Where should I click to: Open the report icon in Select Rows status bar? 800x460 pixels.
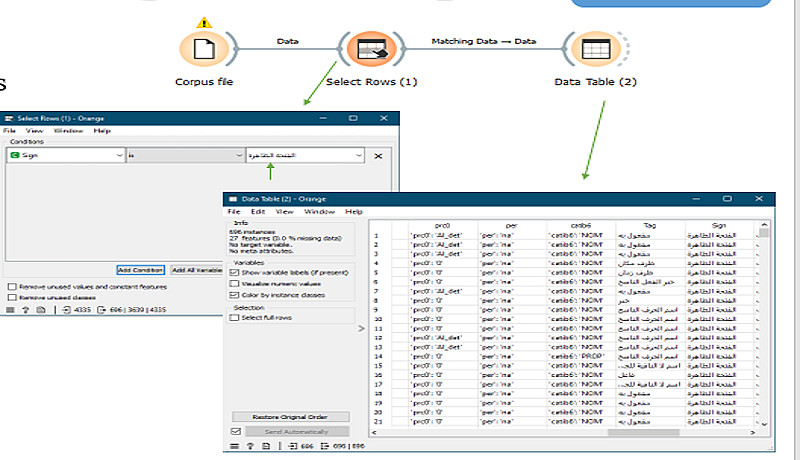click(41, 310)
